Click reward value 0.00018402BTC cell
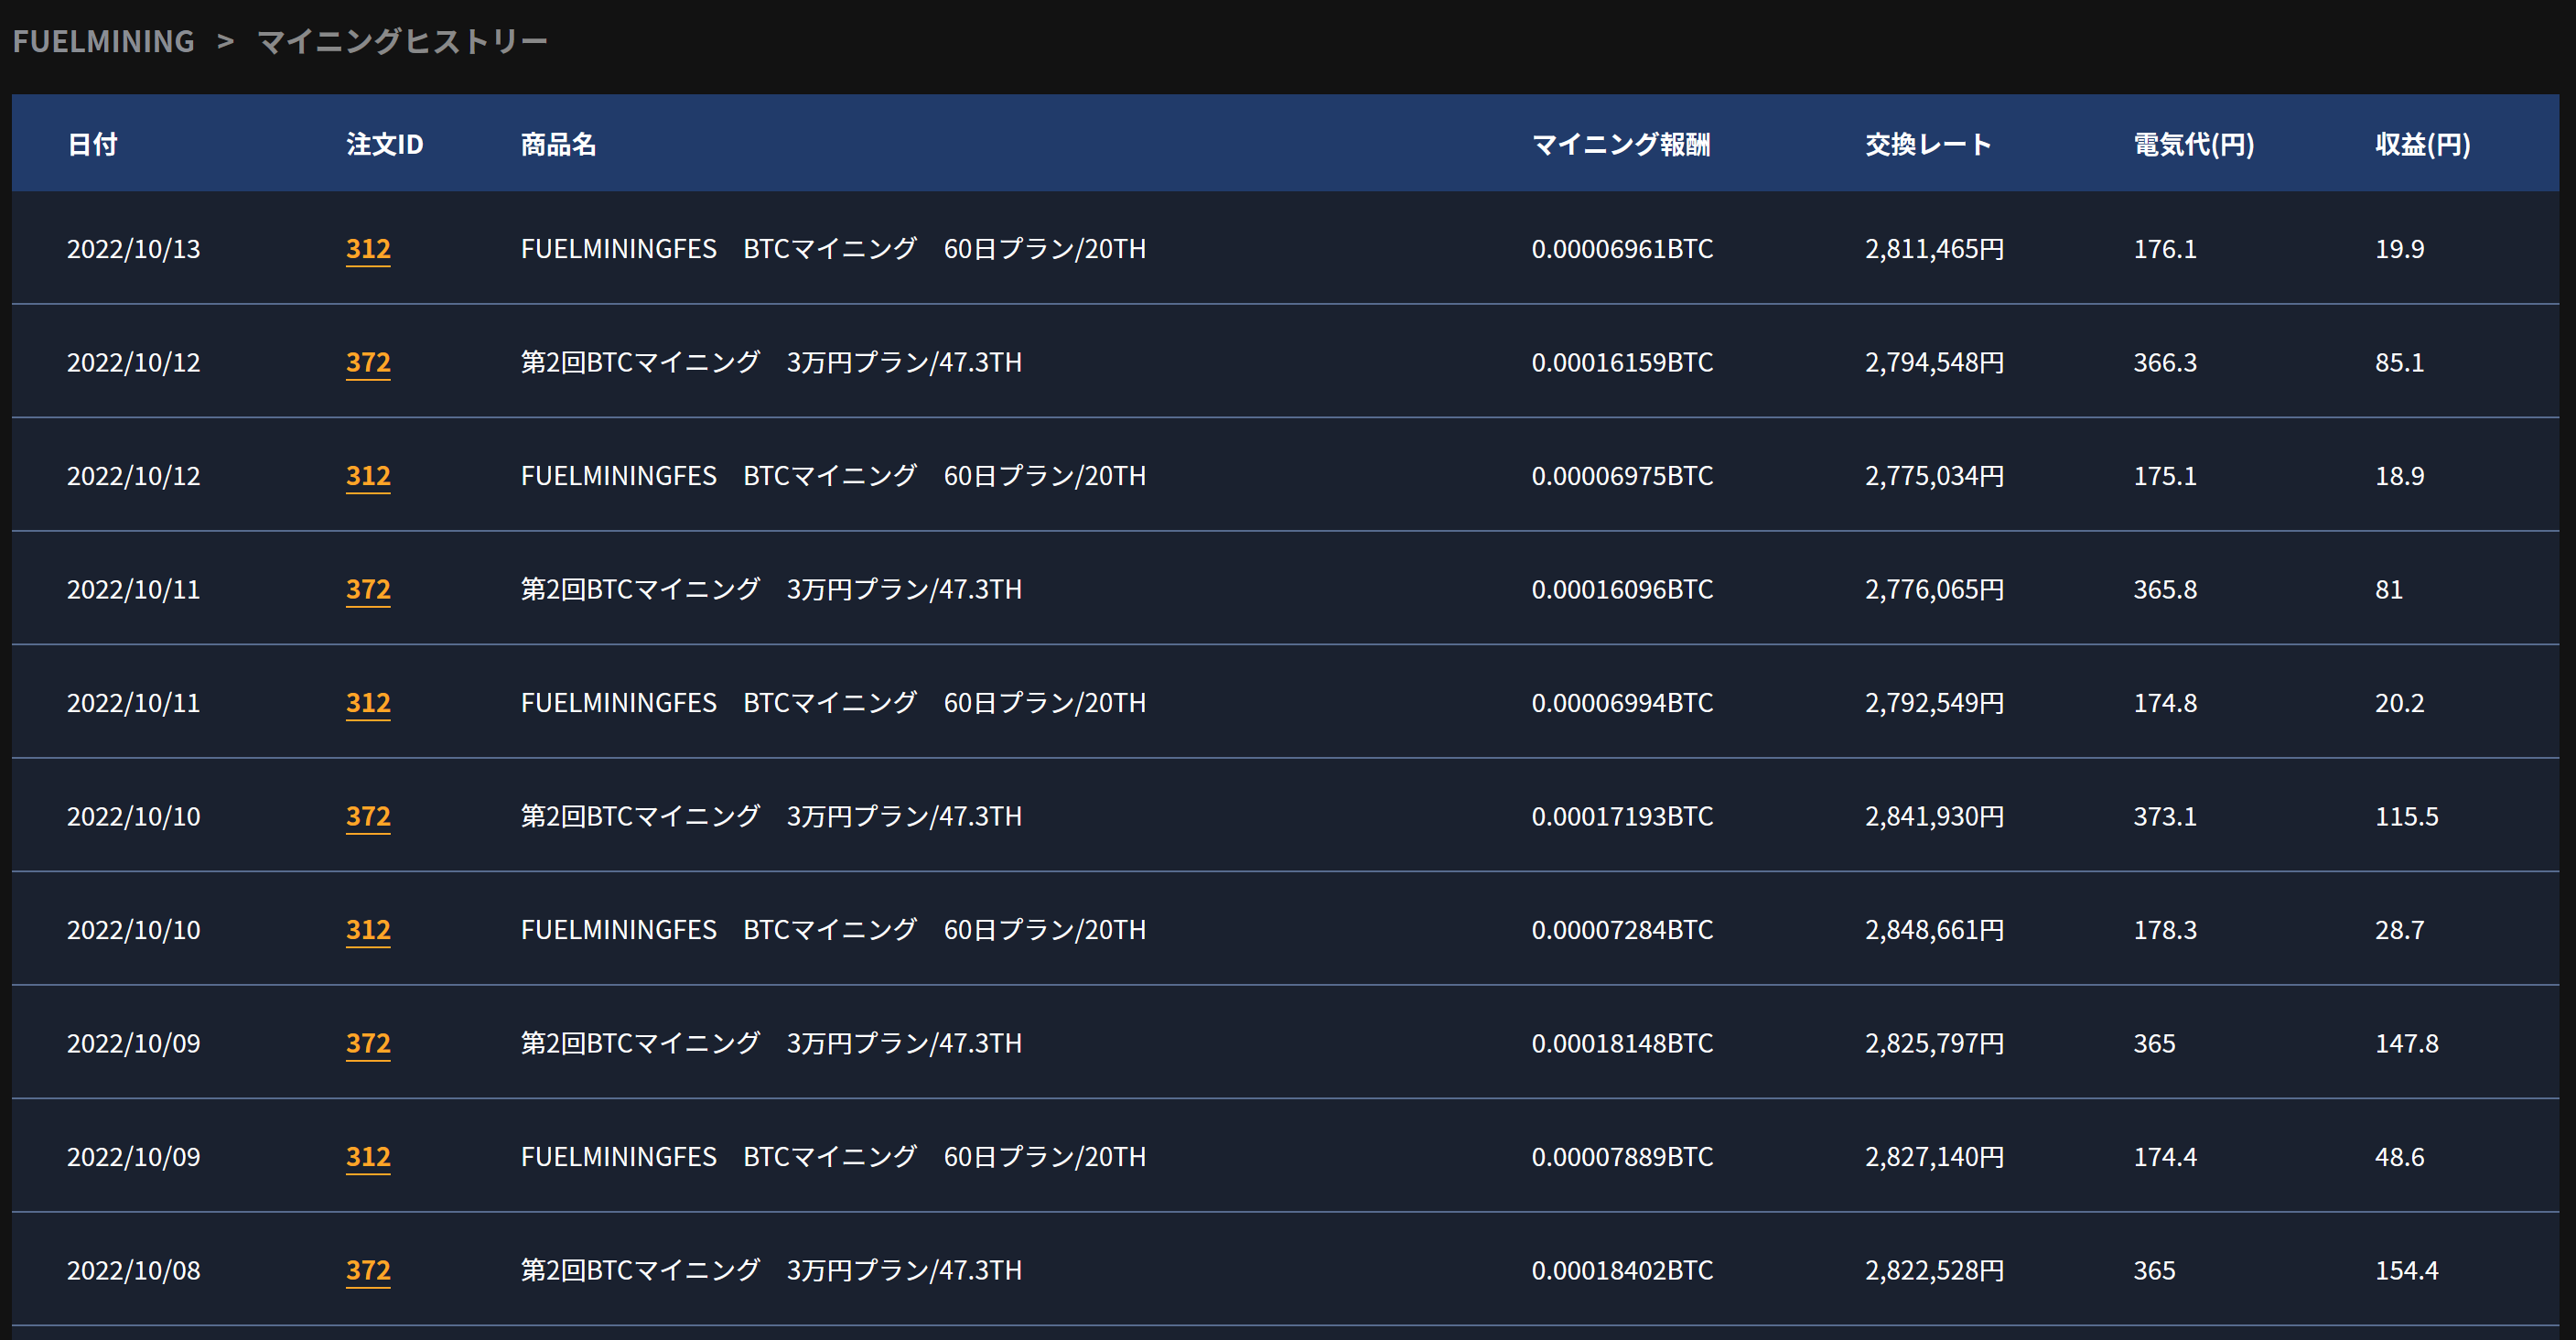 [x=1621, y=1270]
